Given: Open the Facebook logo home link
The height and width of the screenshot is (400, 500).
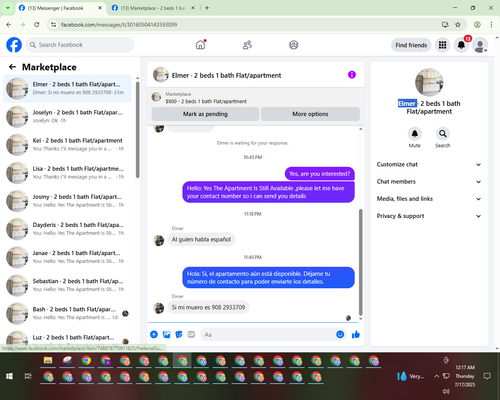Looking at the screenshot, I should coord(14,45).
